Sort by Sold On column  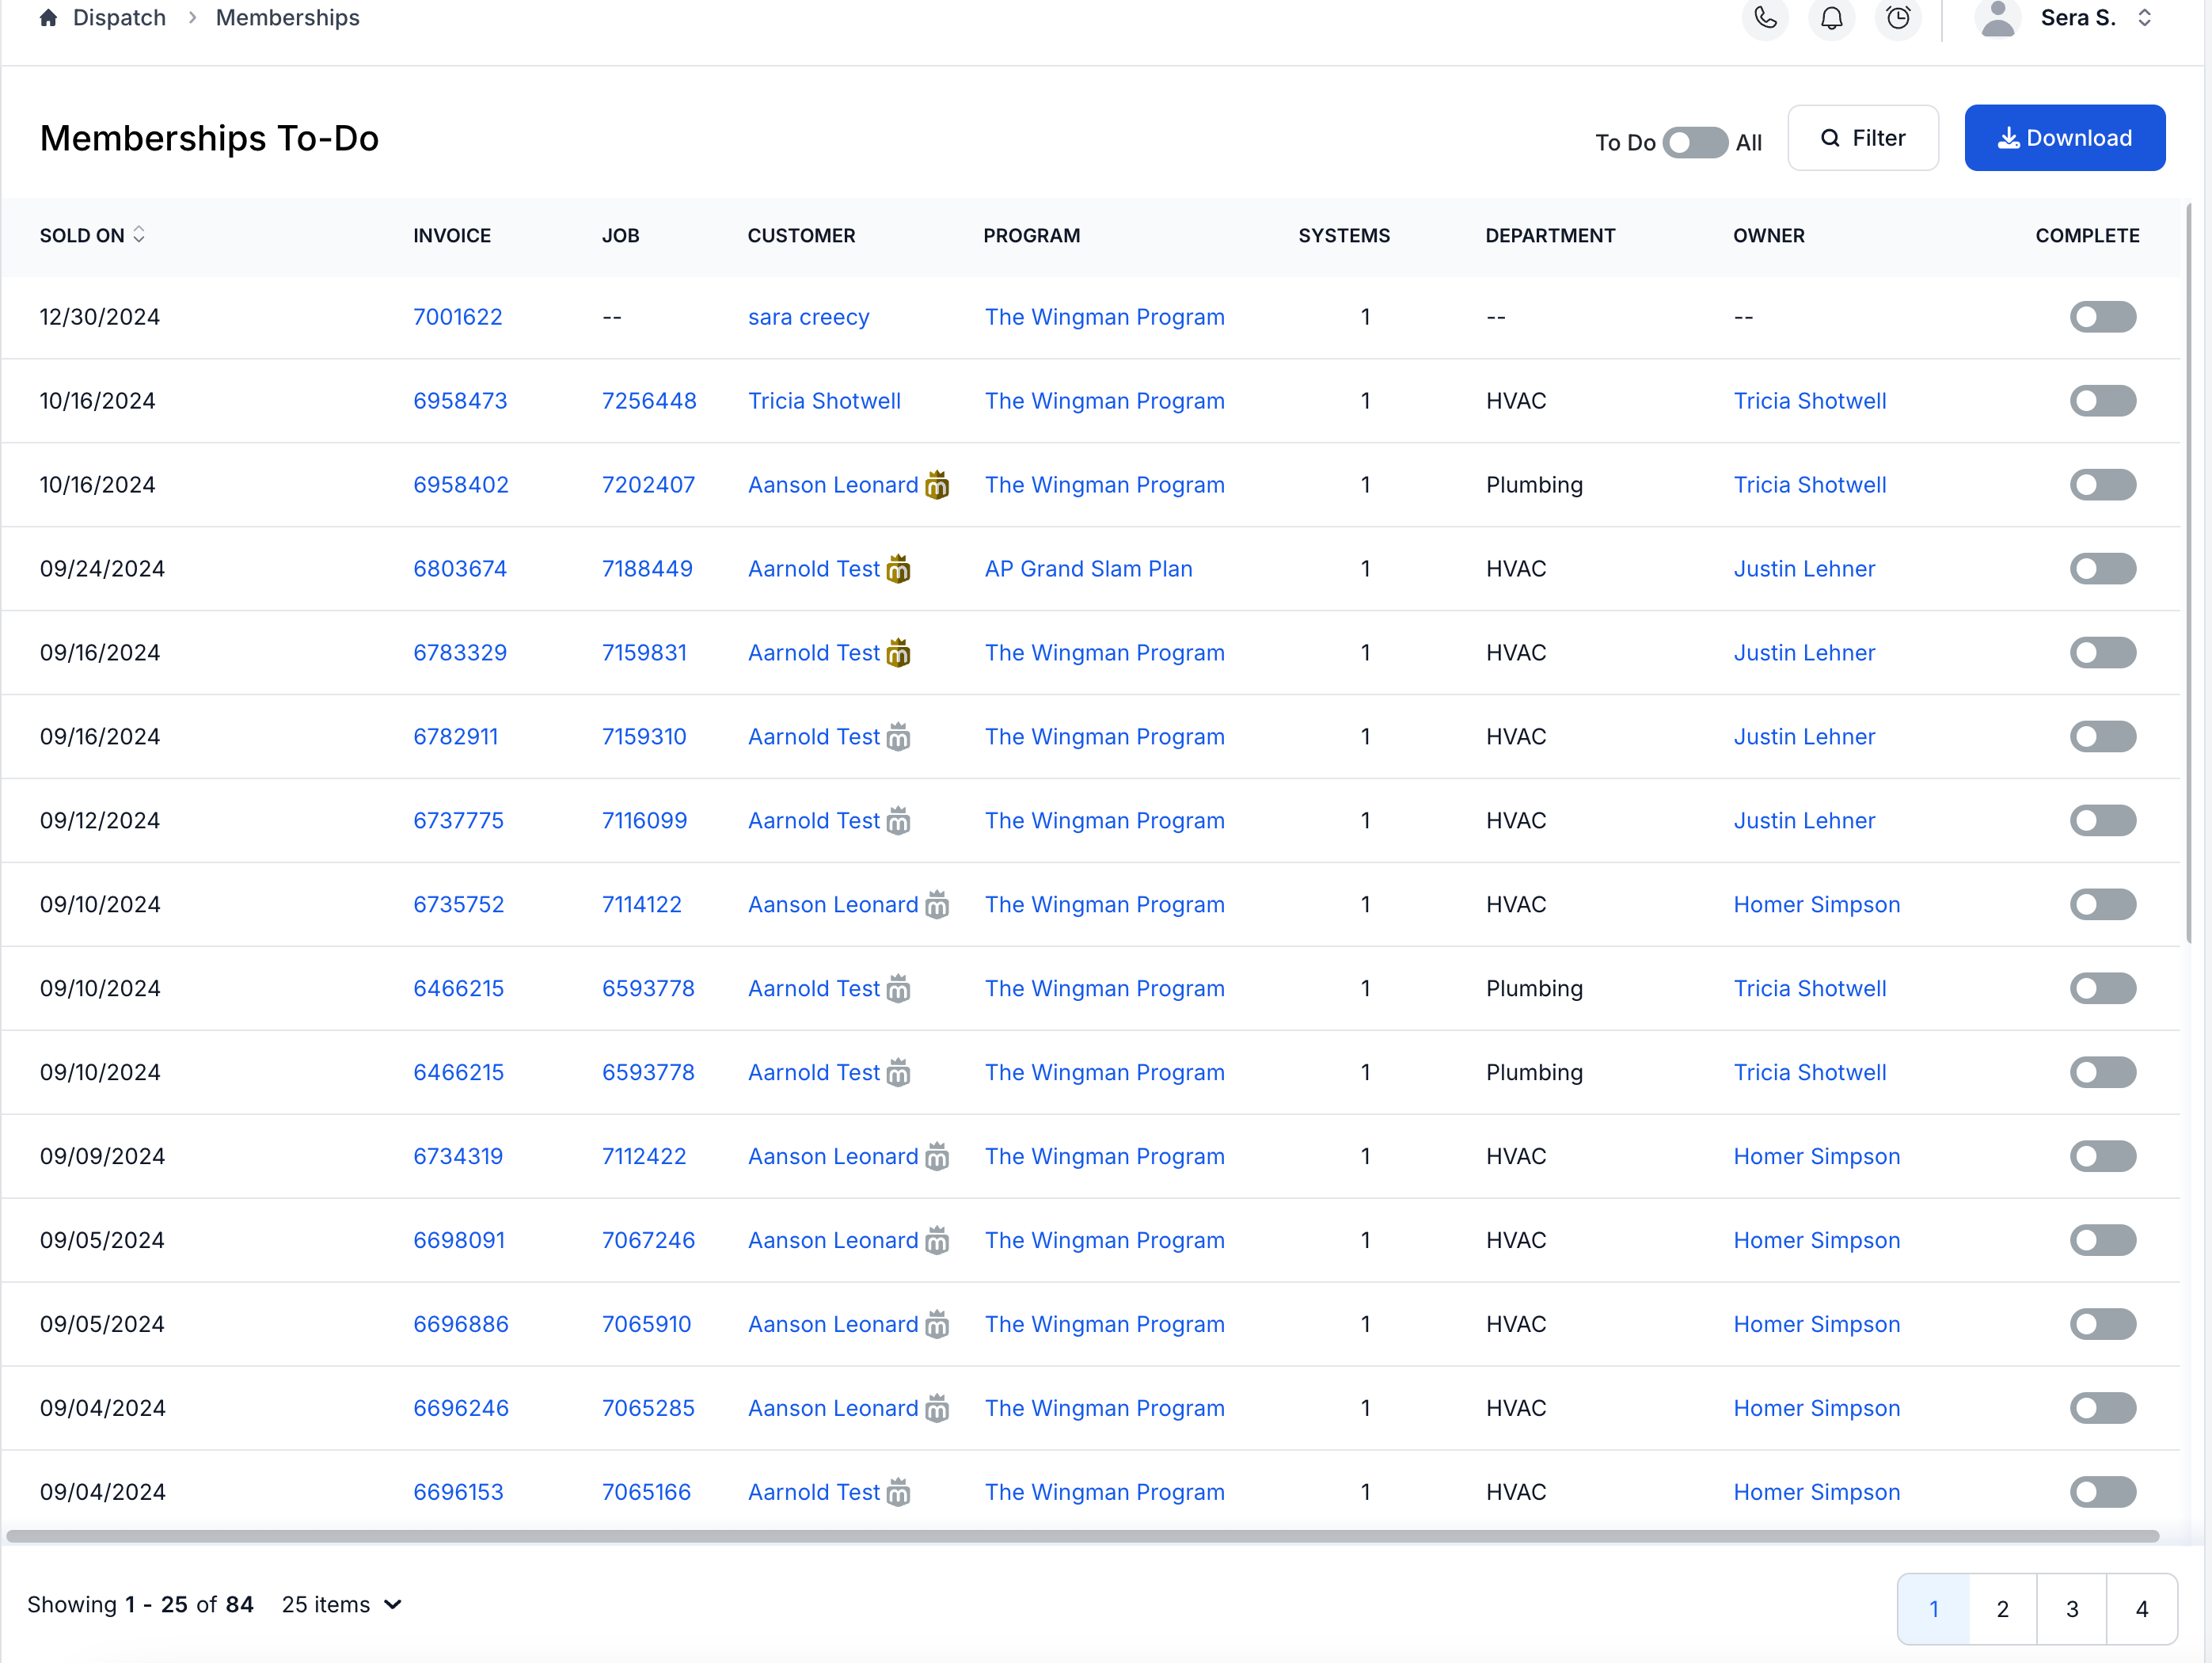tap(92, 236)
